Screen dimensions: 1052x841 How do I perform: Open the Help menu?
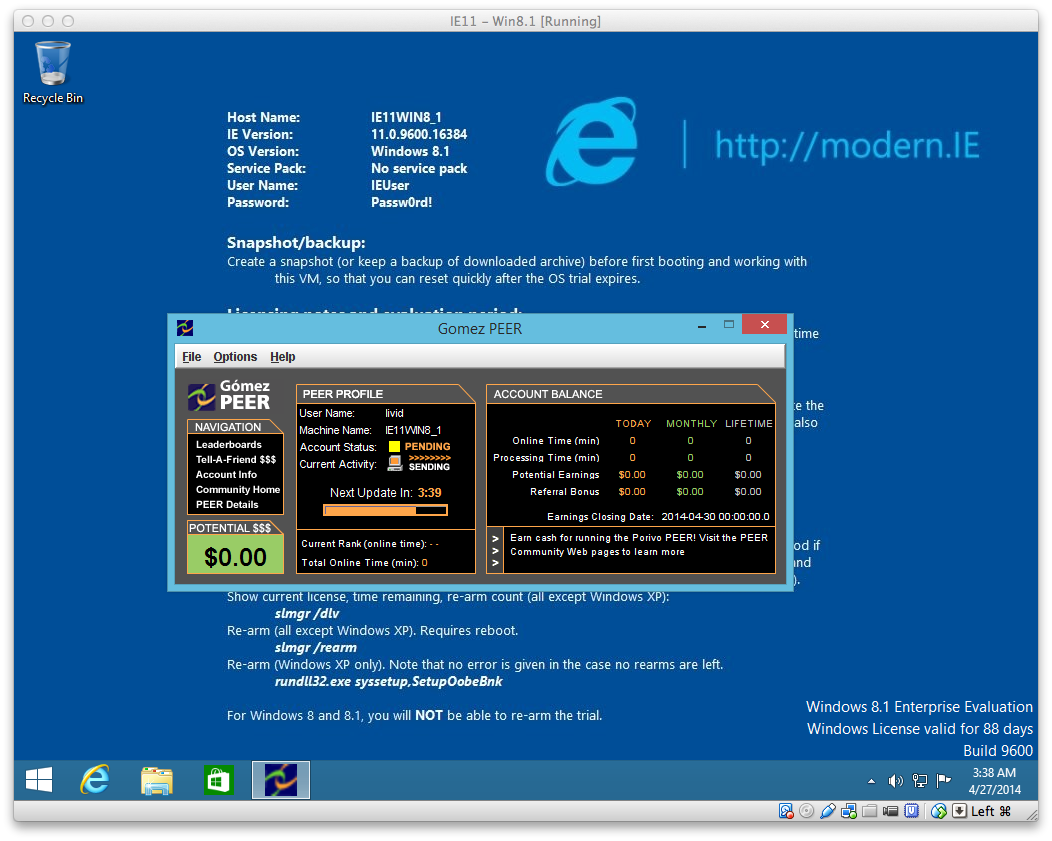[x=283, y=357]
